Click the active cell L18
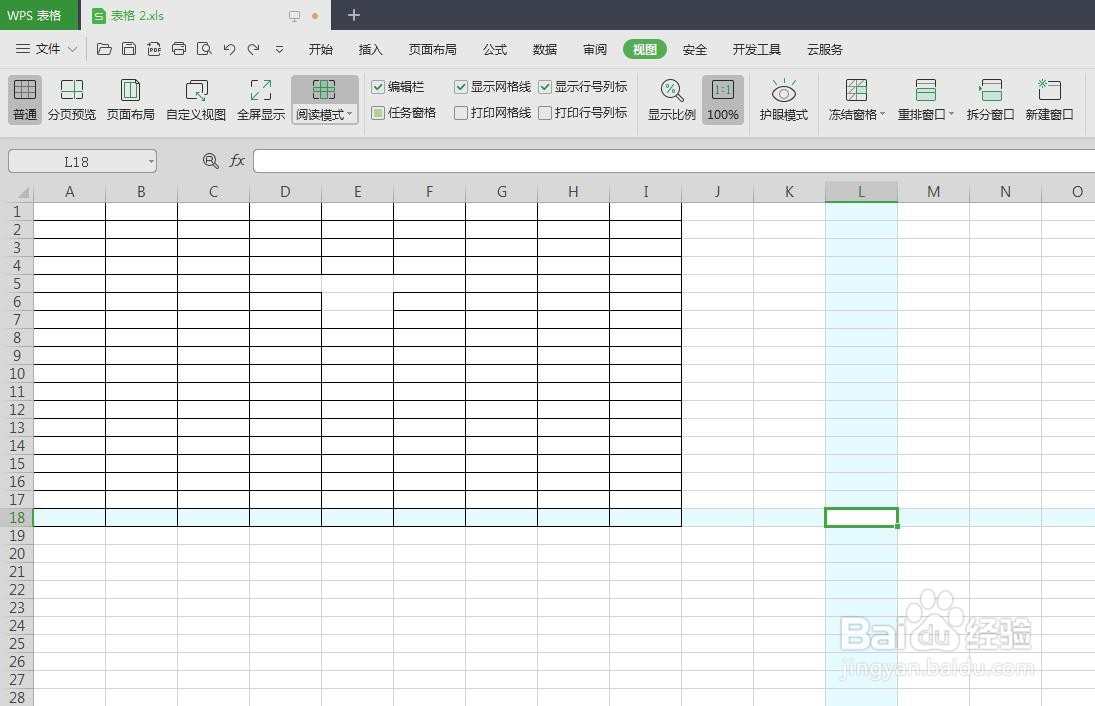 pos(861,517)
